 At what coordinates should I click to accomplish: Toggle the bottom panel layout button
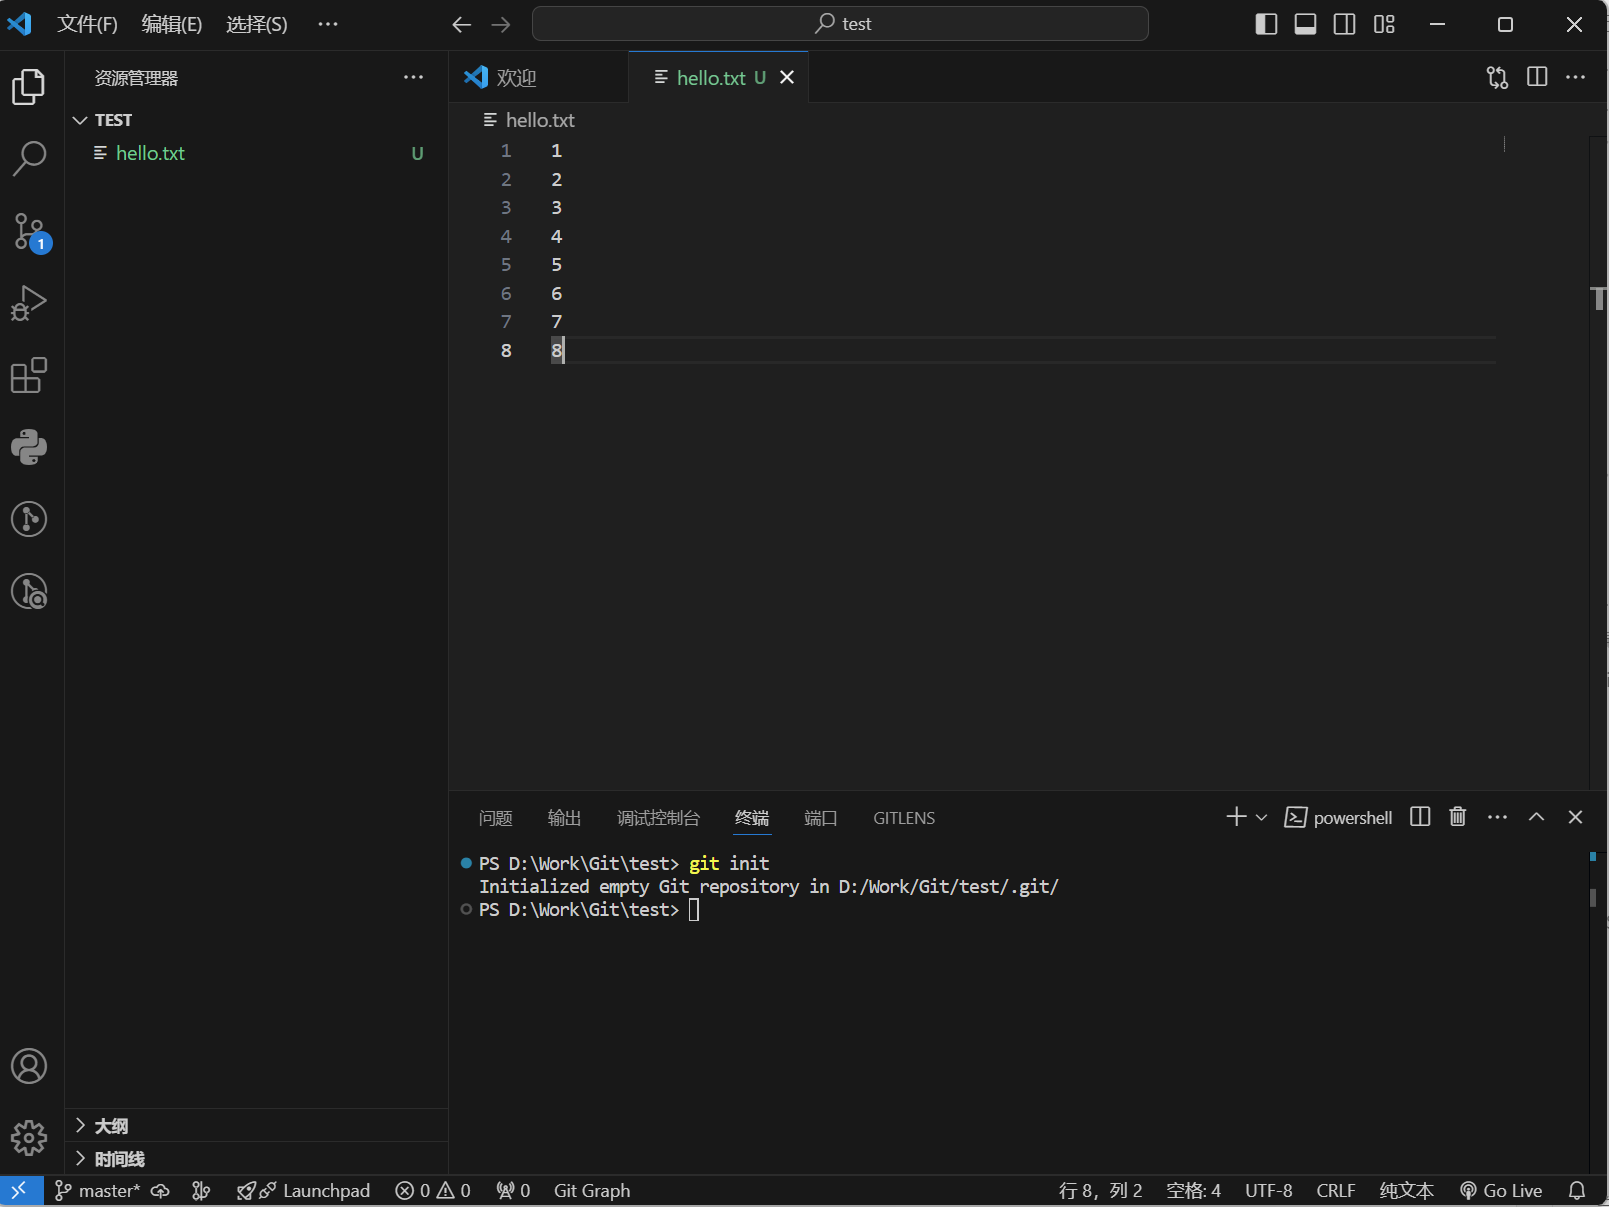coord(1305,24)
